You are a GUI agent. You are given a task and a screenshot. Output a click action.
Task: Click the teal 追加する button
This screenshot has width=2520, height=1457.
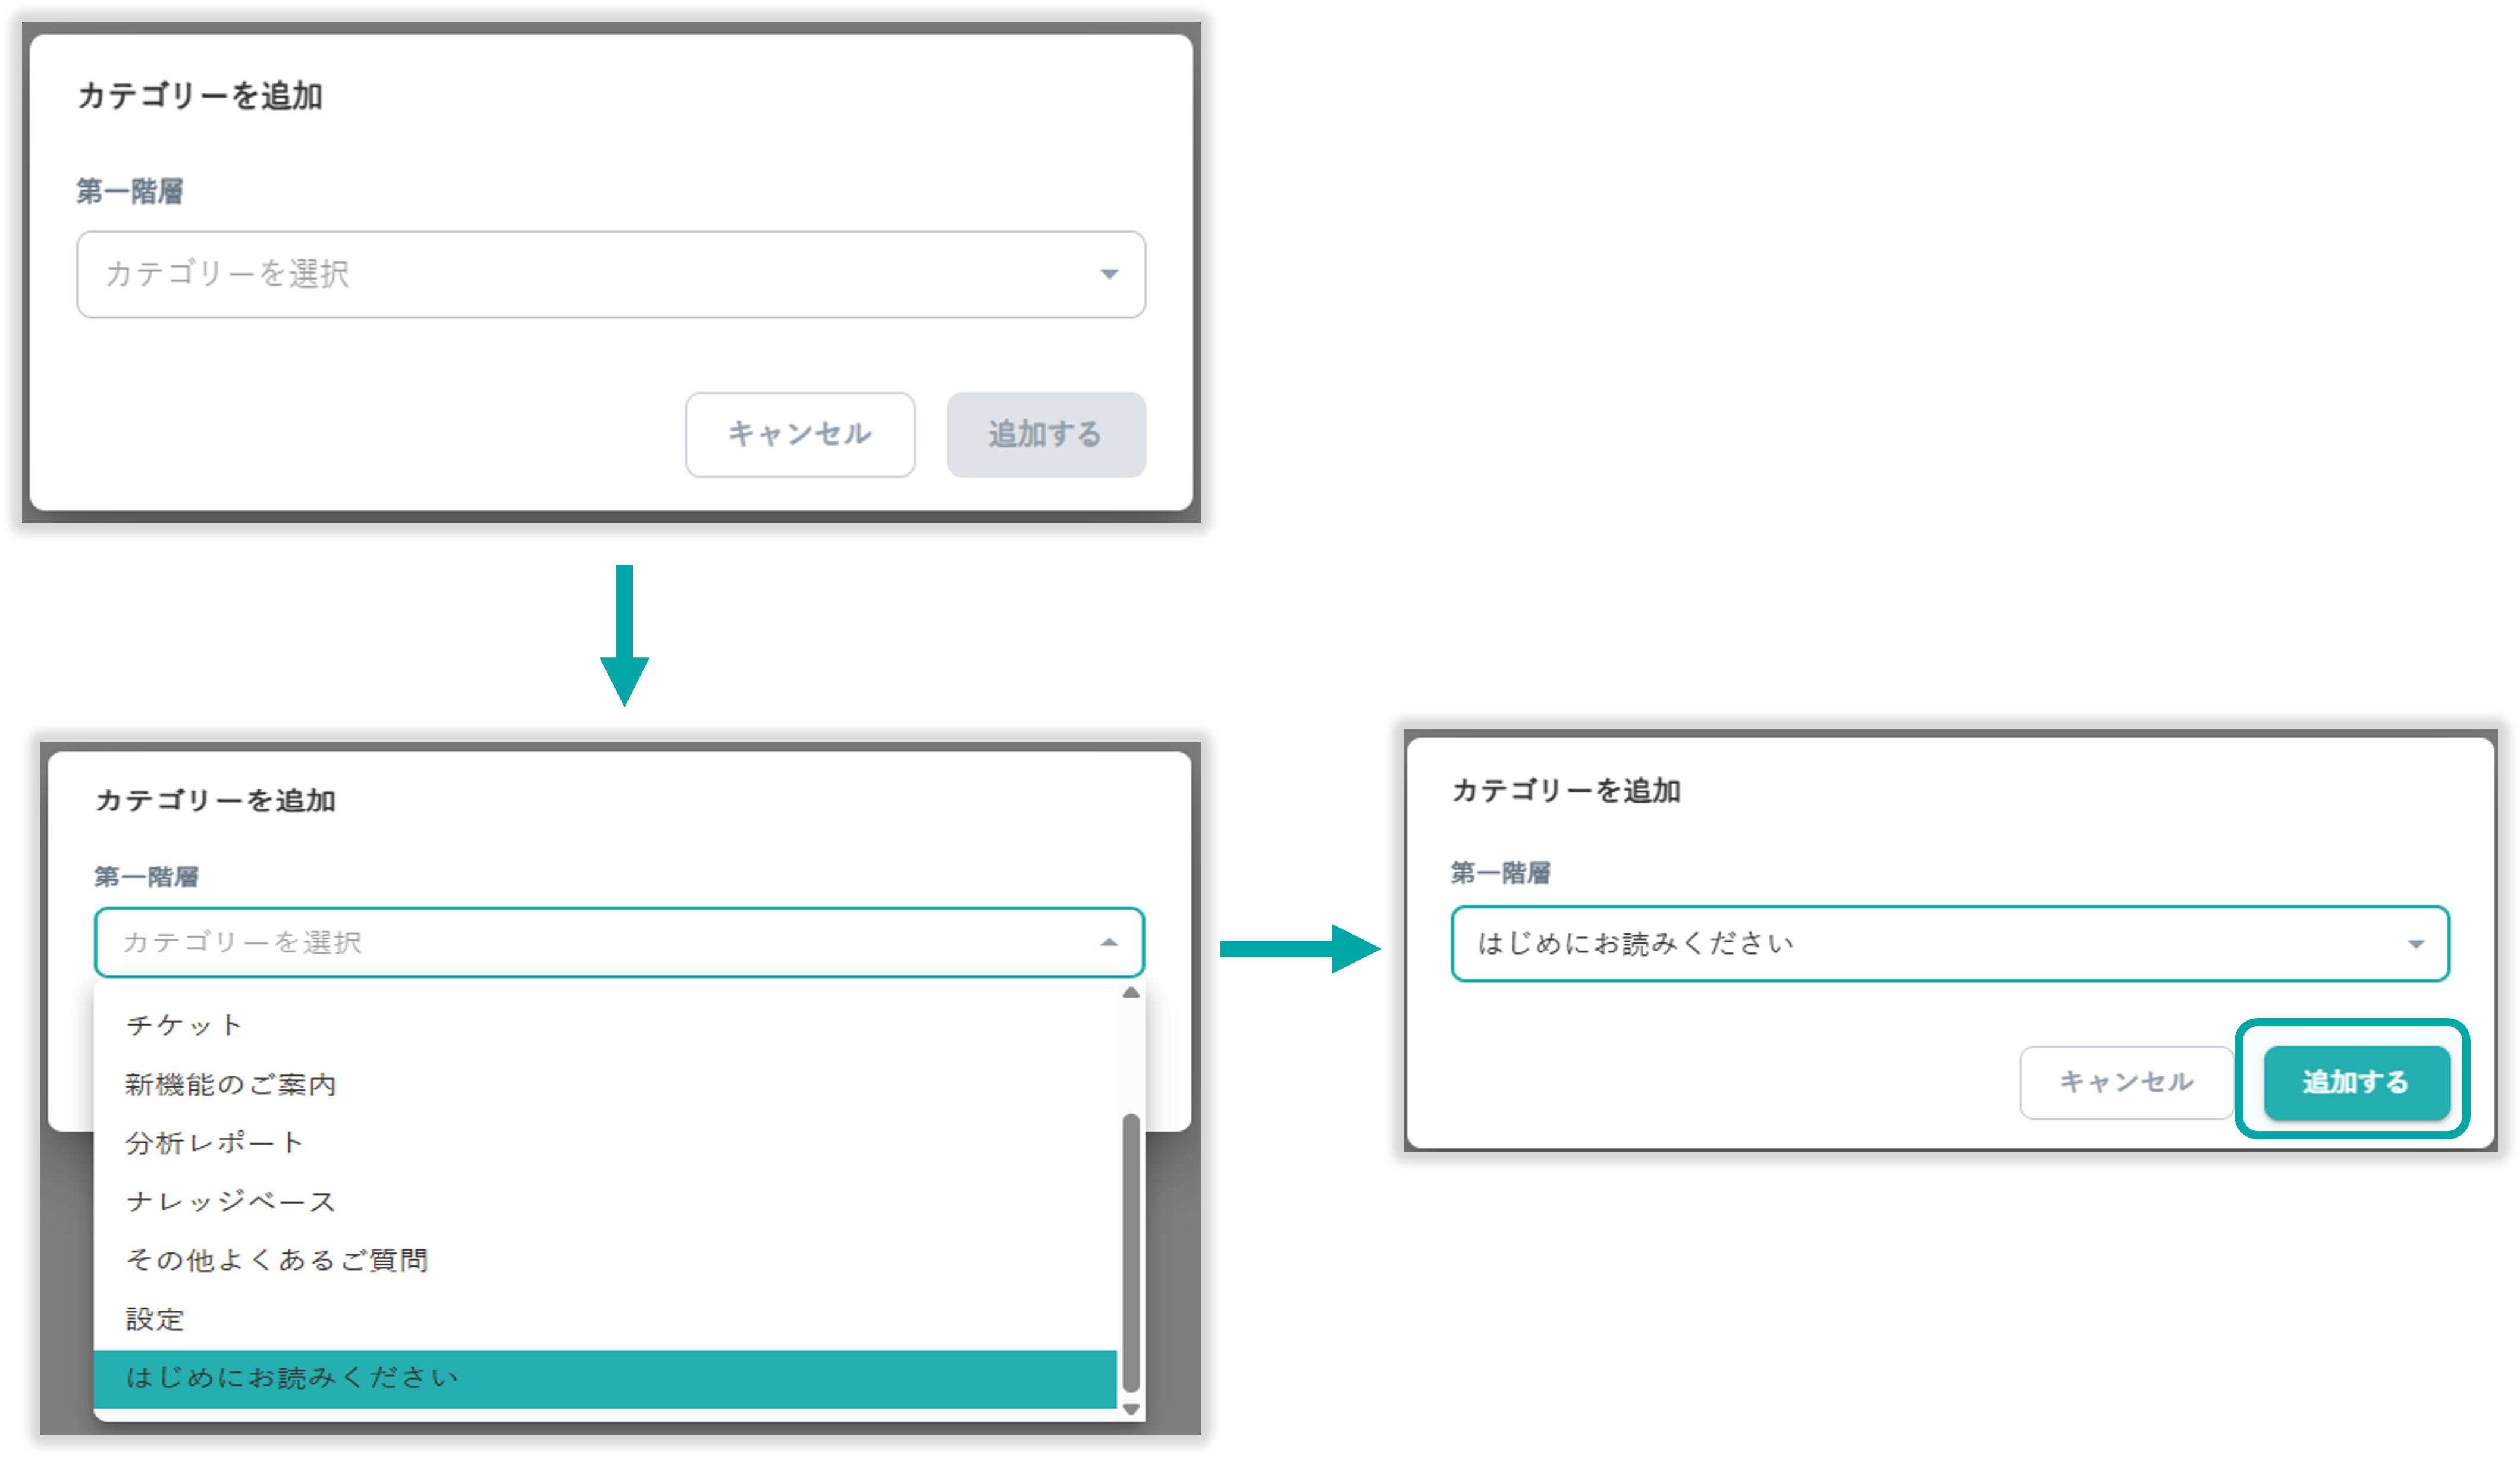coord(2355,1082)
